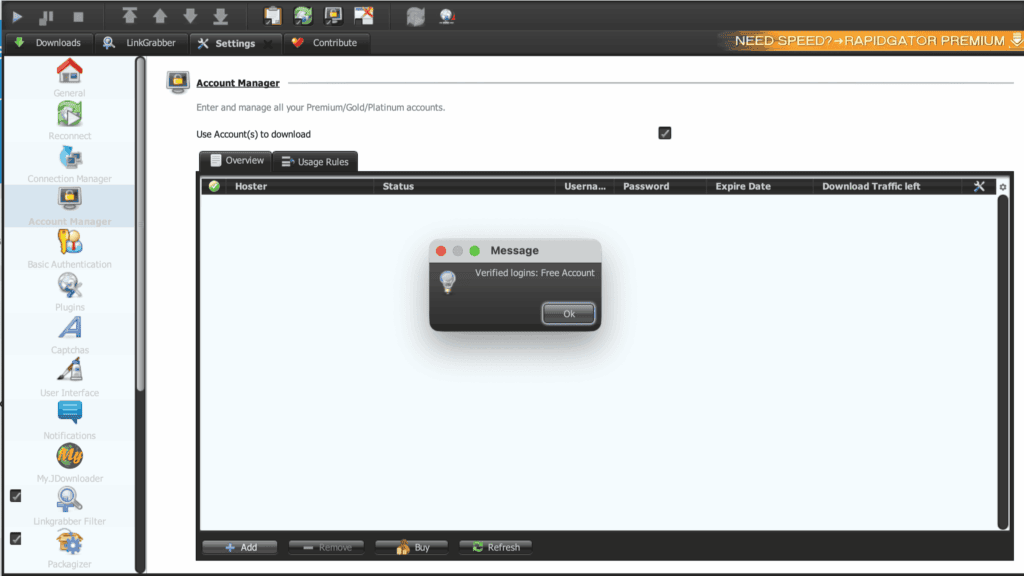
Task: Click the update check toolbar icon
Action: pyautogui.click(x=447, y=16)
